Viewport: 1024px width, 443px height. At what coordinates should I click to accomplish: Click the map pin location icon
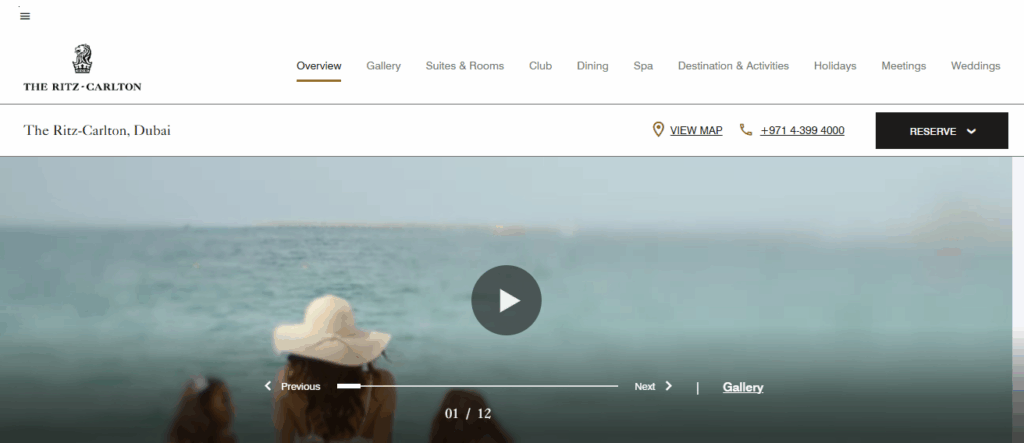pyautogui.click(x=658, y=129)
